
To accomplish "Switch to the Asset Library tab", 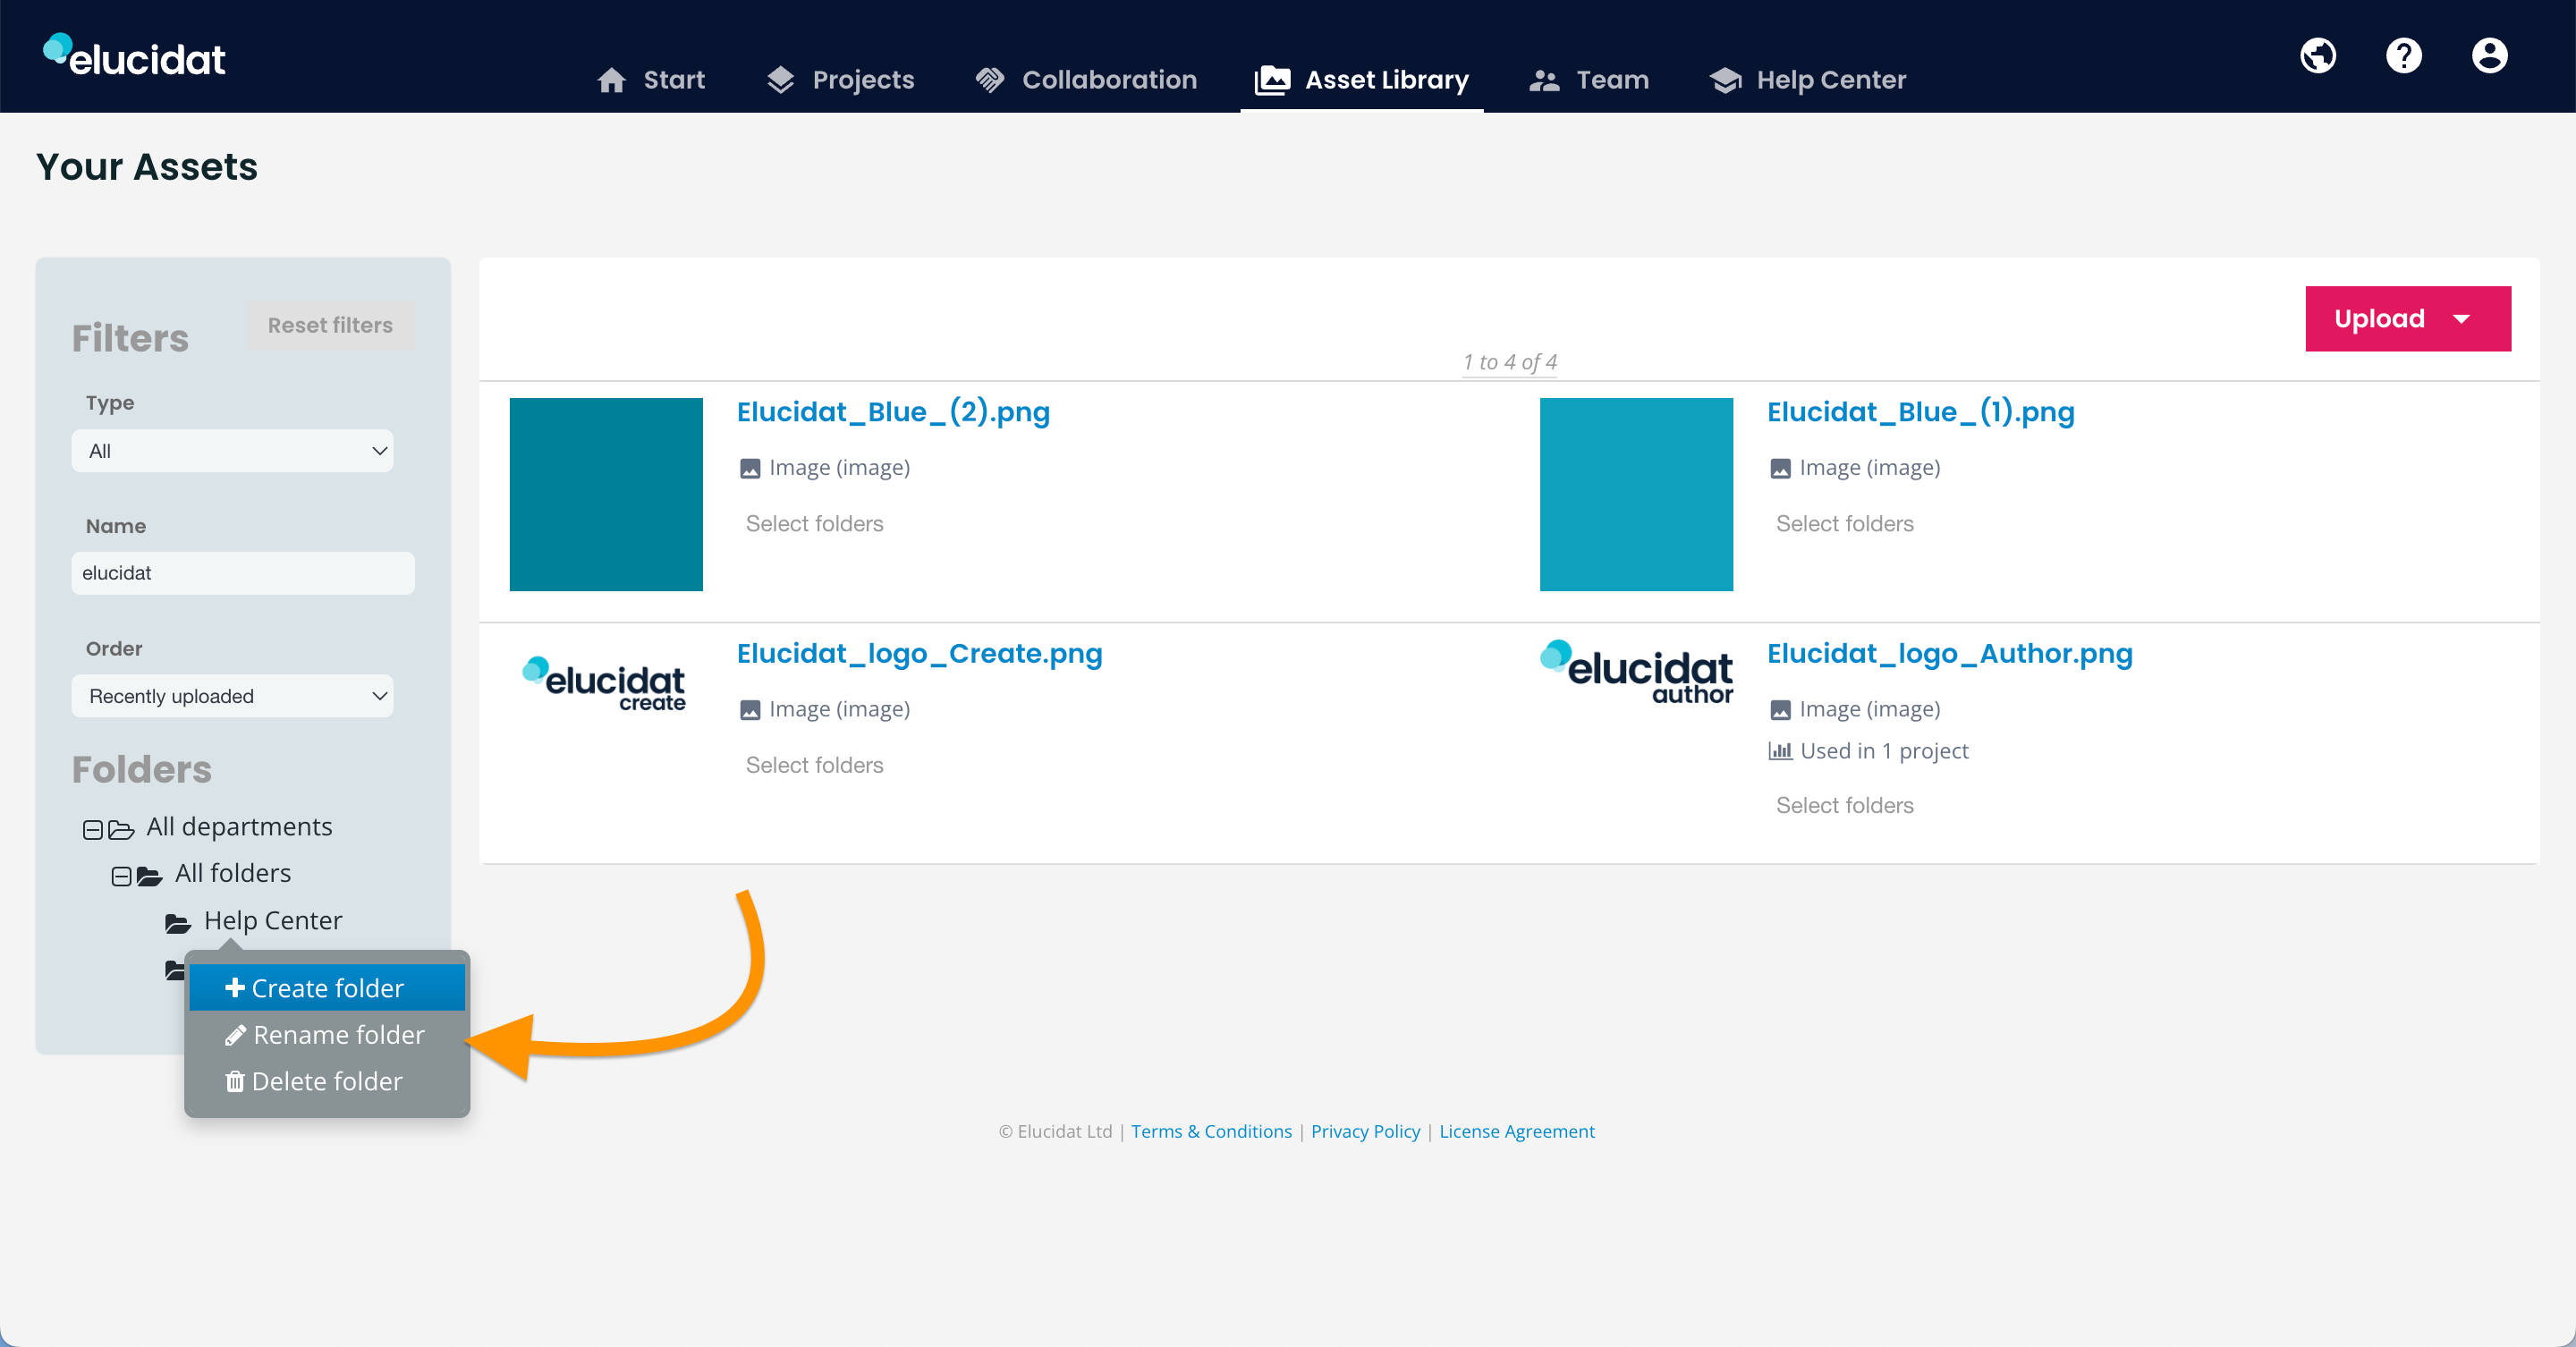I will coord(1362,80).
